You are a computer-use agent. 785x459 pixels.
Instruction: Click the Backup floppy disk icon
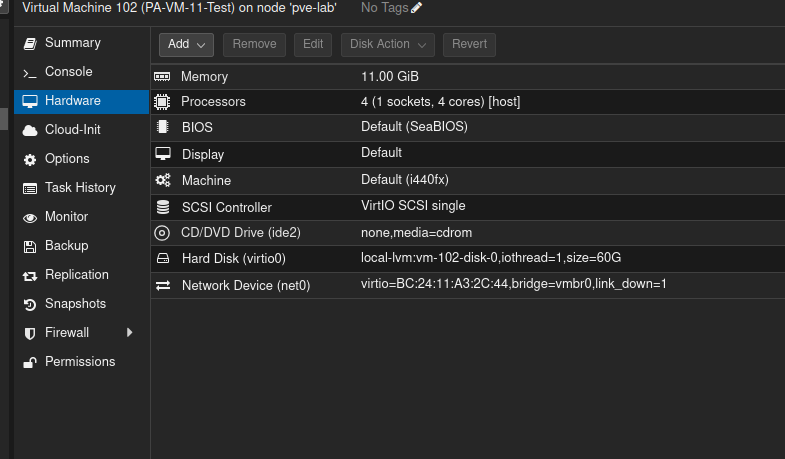click(x=30, y=247)
